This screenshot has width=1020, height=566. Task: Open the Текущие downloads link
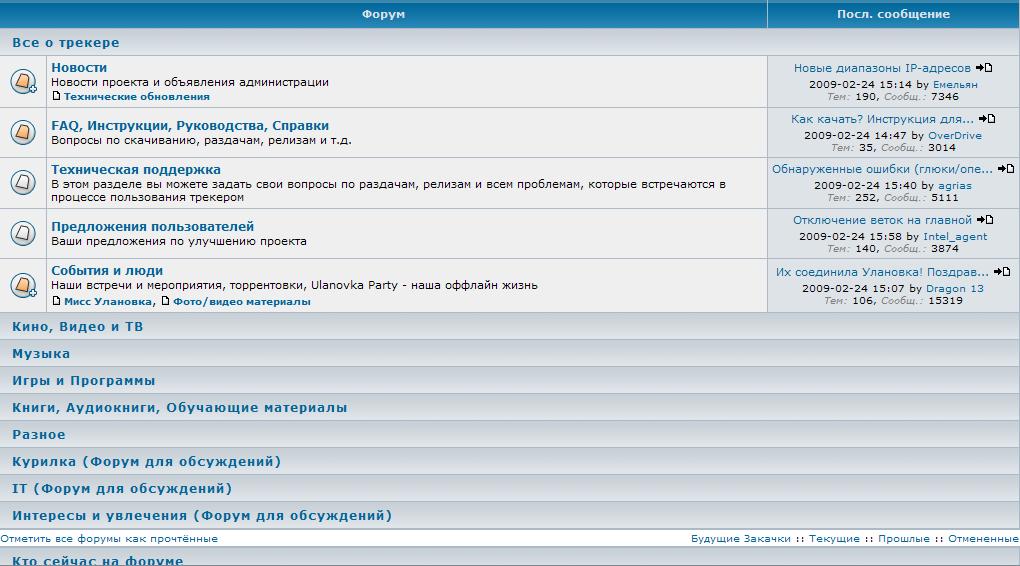pos(834,539)
